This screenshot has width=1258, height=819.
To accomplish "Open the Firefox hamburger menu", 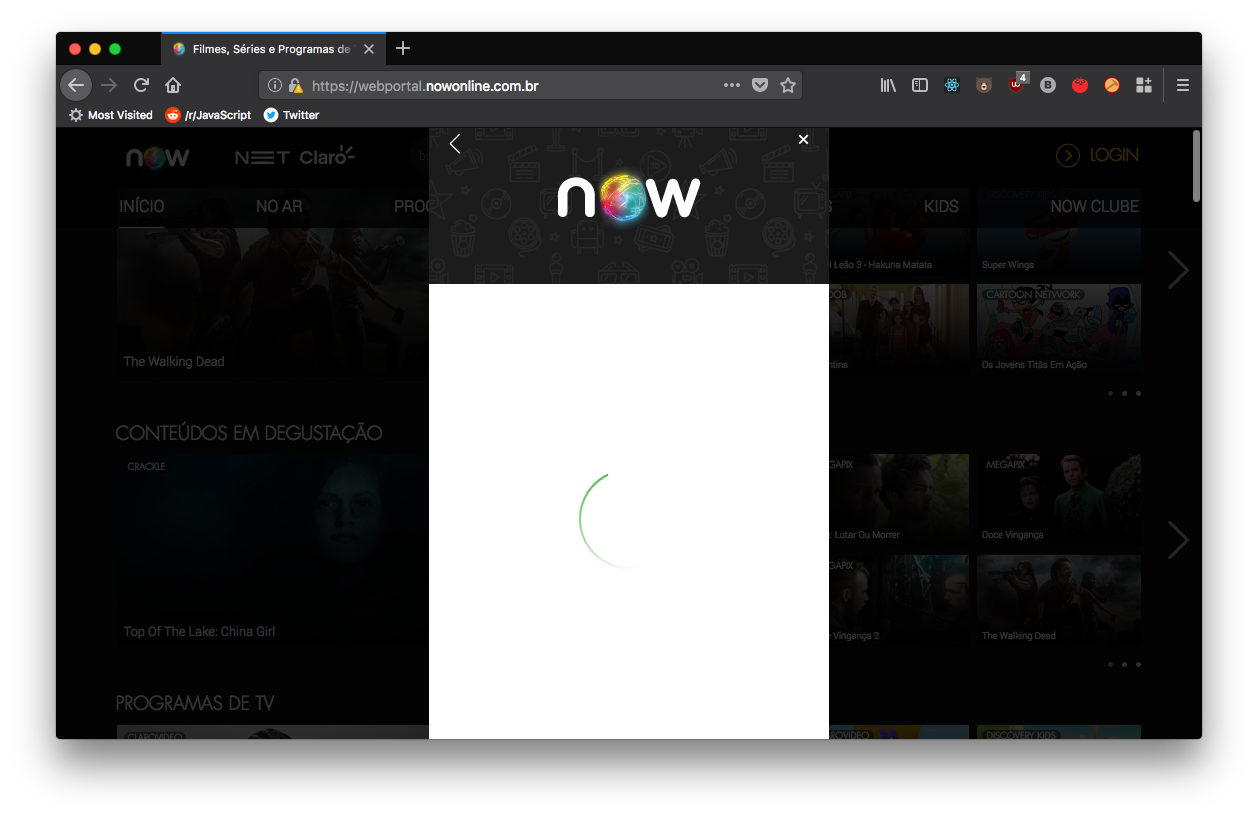I will (1183, 85).
